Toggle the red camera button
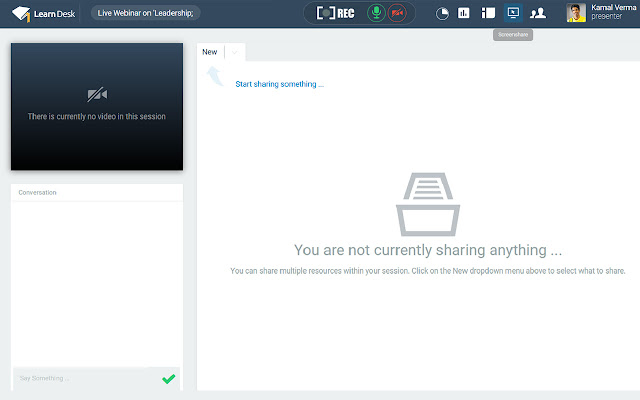The height and width of the screenshot is (400, 640). click(401, 13)
